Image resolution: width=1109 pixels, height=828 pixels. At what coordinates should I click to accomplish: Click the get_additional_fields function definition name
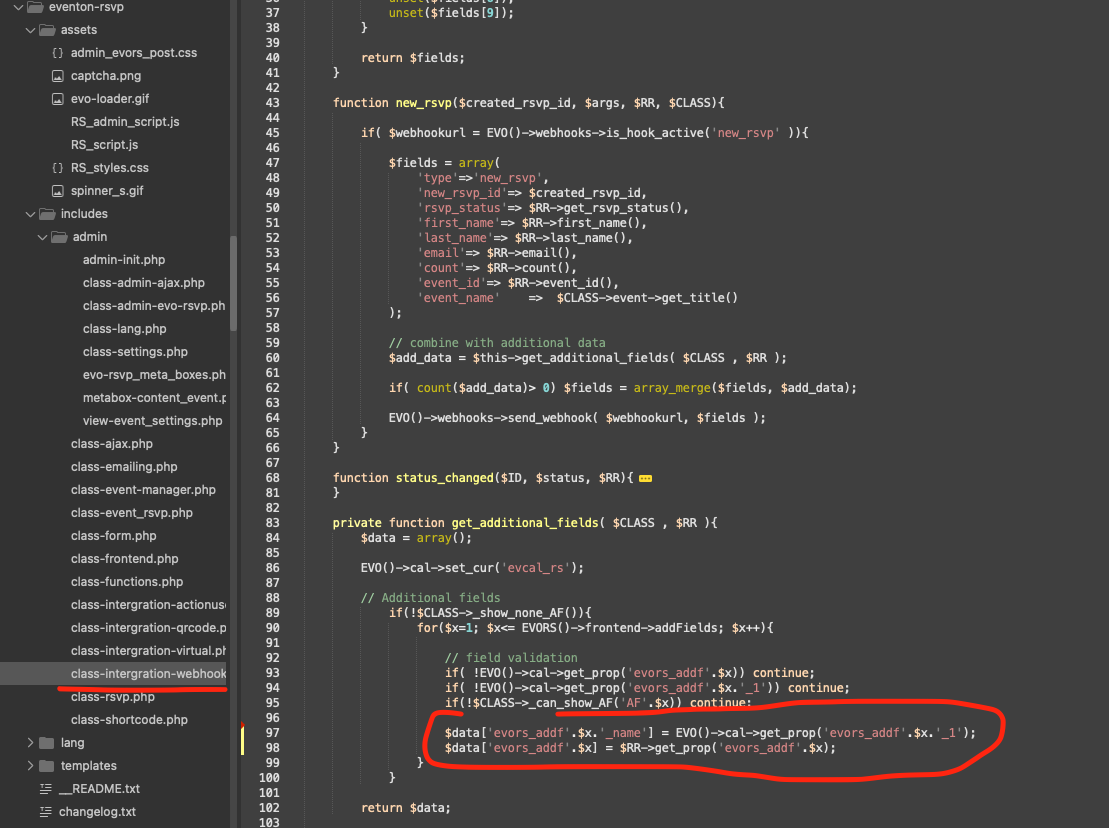point(525,523)
